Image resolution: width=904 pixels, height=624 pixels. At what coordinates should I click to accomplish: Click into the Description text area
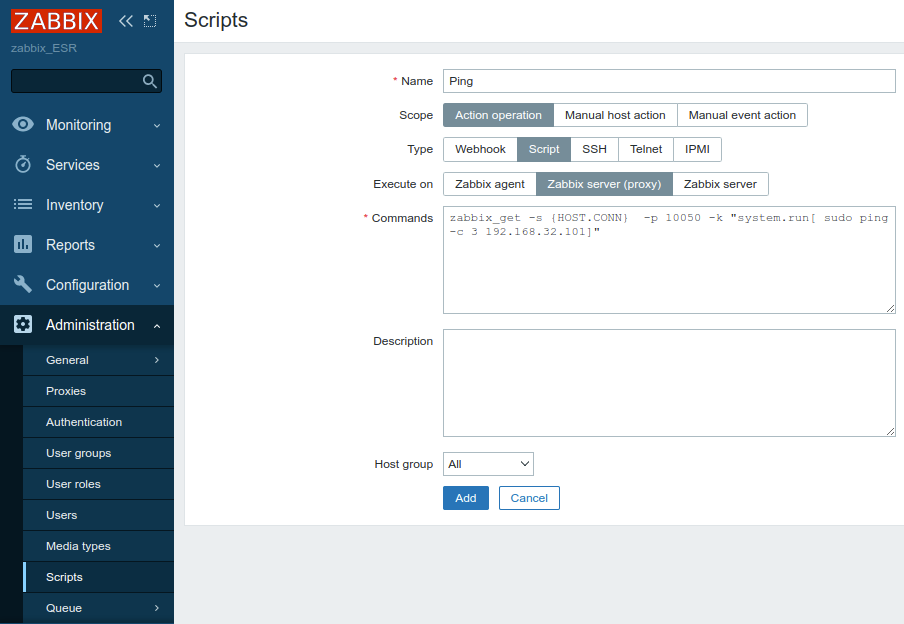(x=669, y=383)
